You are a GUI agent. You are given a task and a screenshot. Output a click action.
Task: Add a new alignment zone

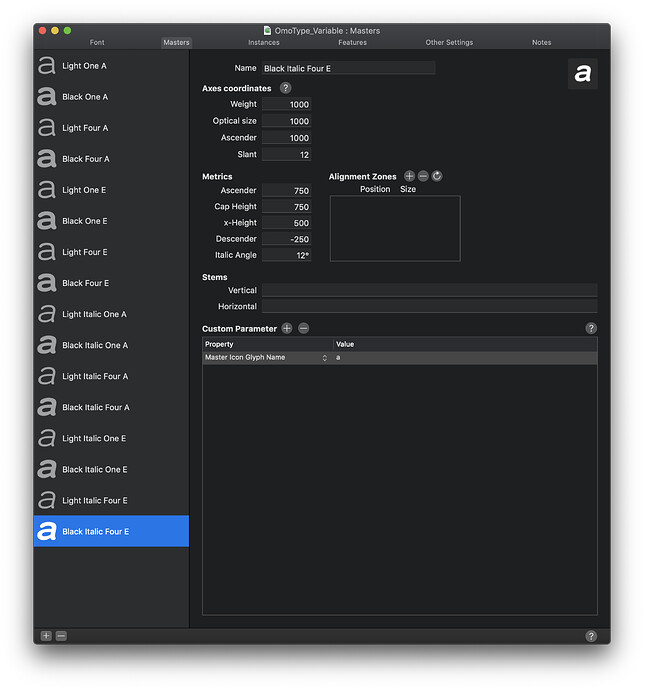(x=409, y=176)
